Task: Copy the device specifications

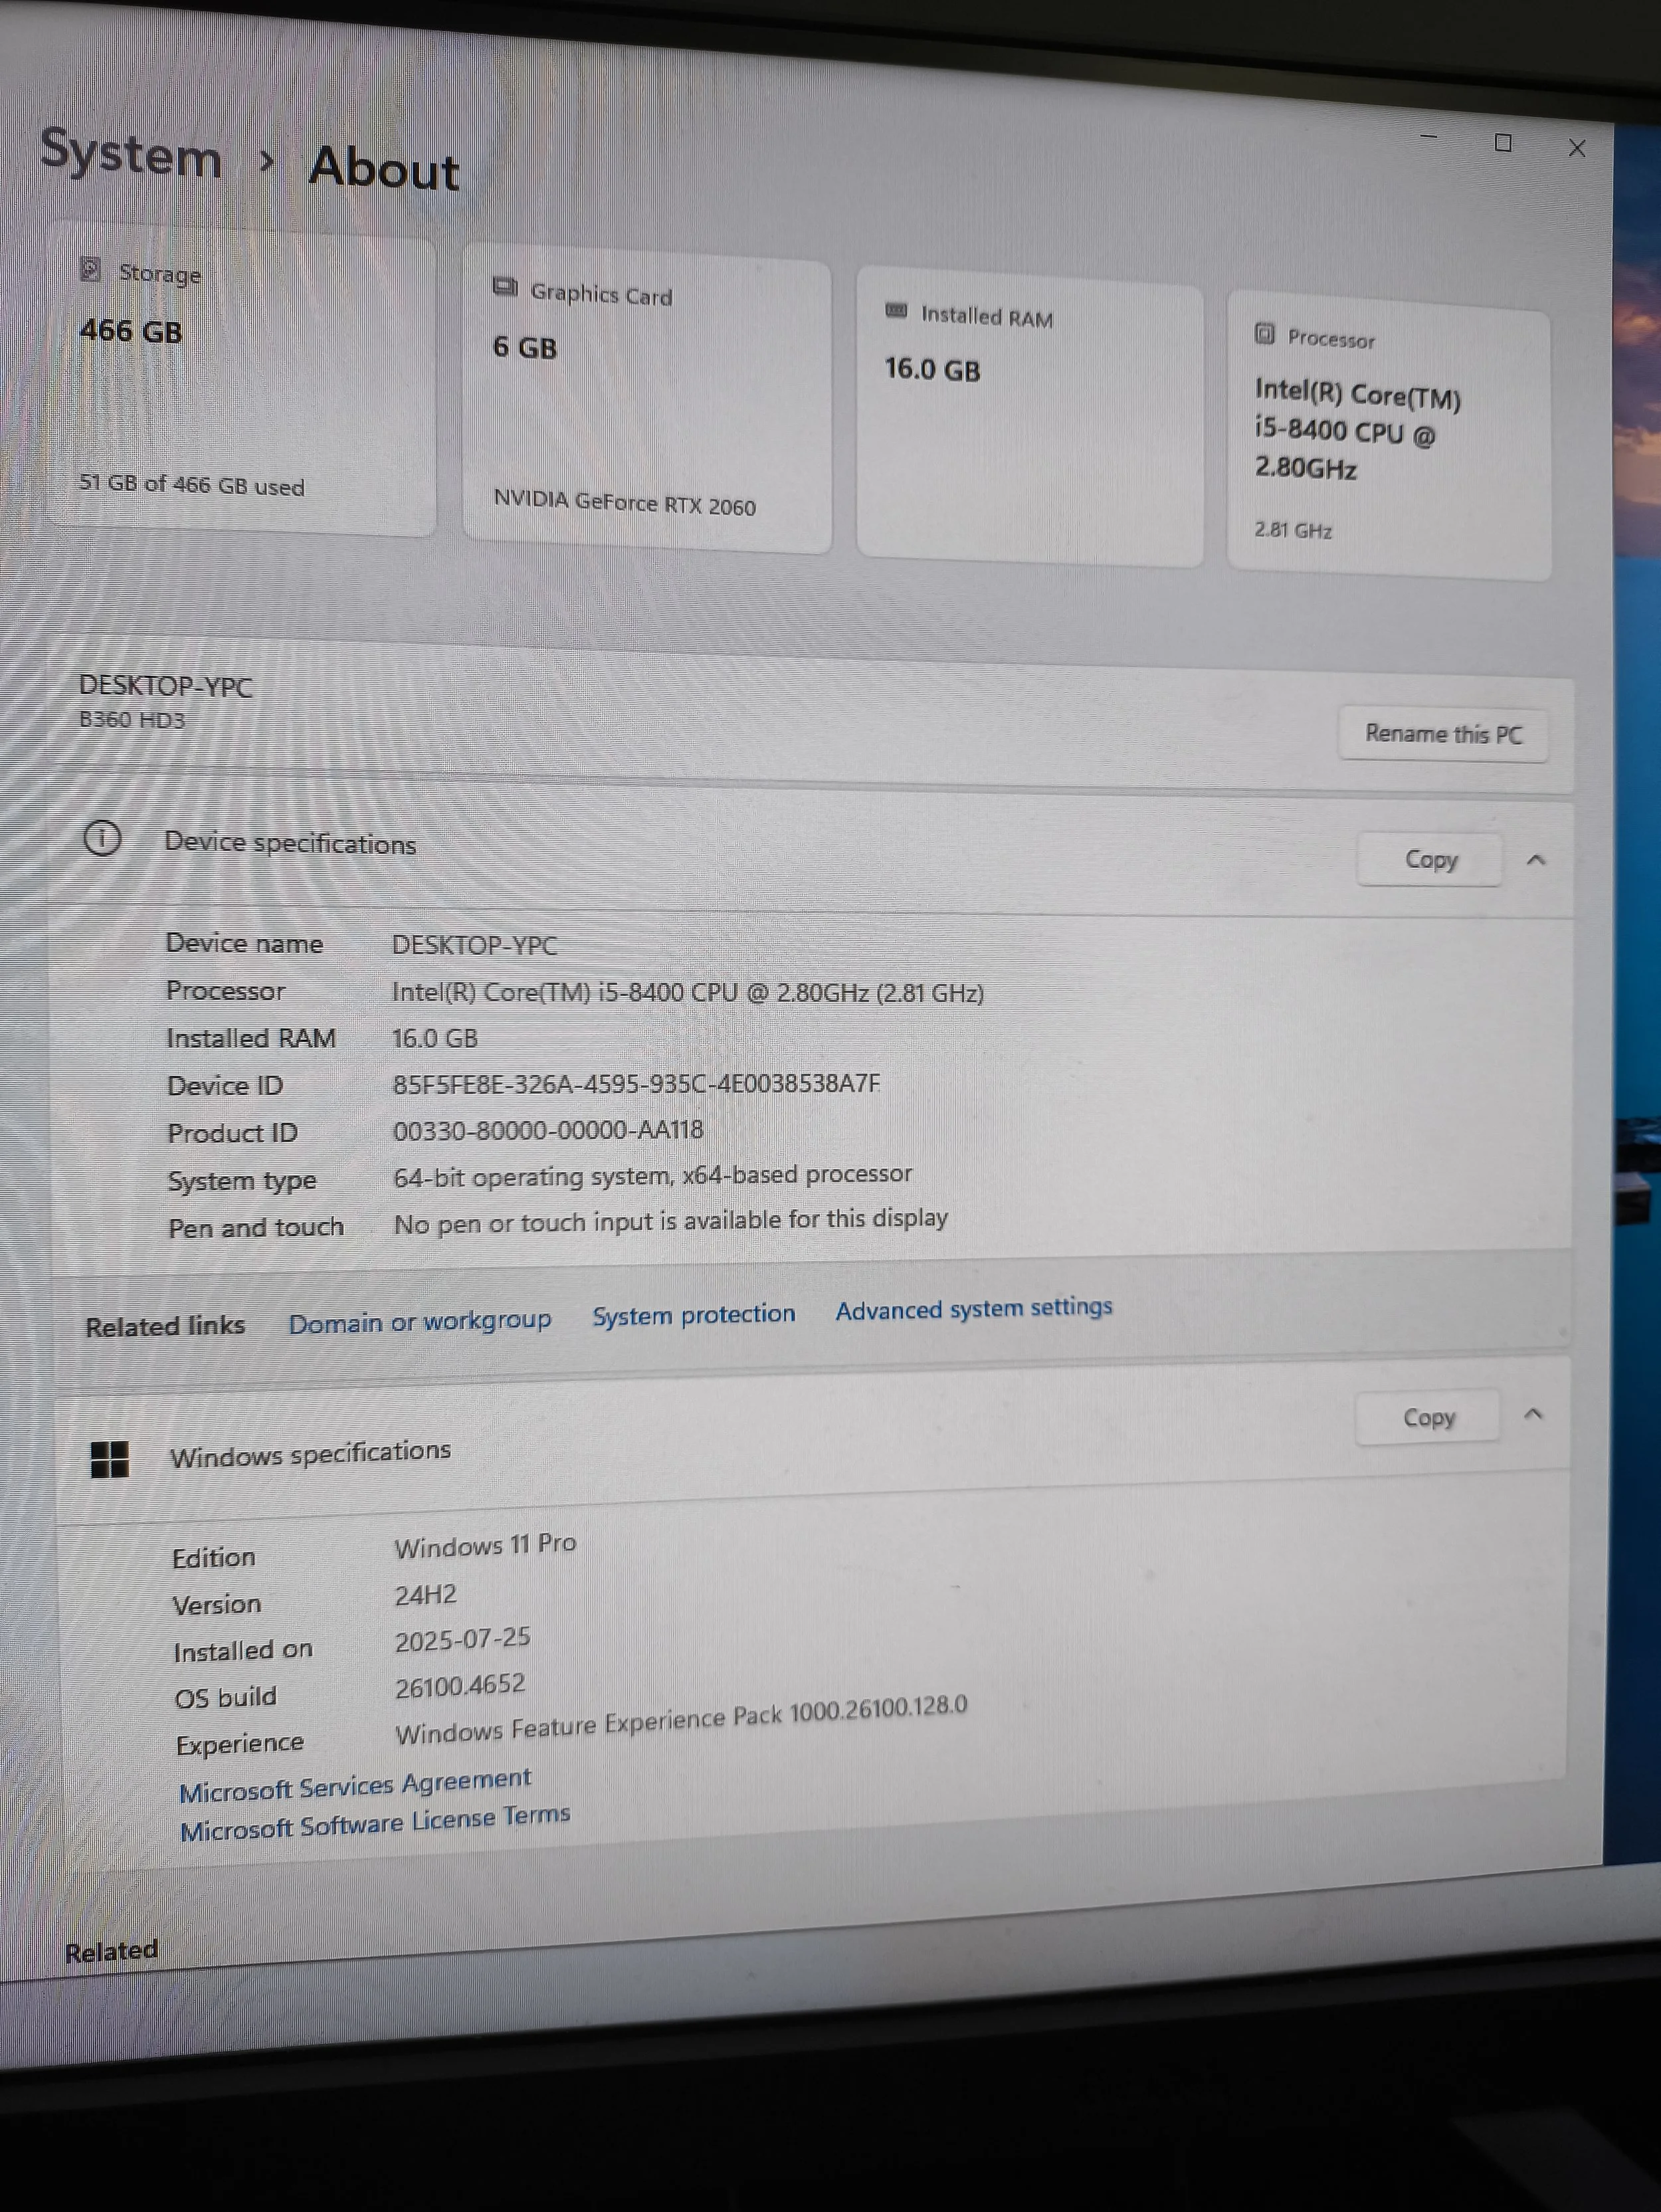Action: point(1430,859)
